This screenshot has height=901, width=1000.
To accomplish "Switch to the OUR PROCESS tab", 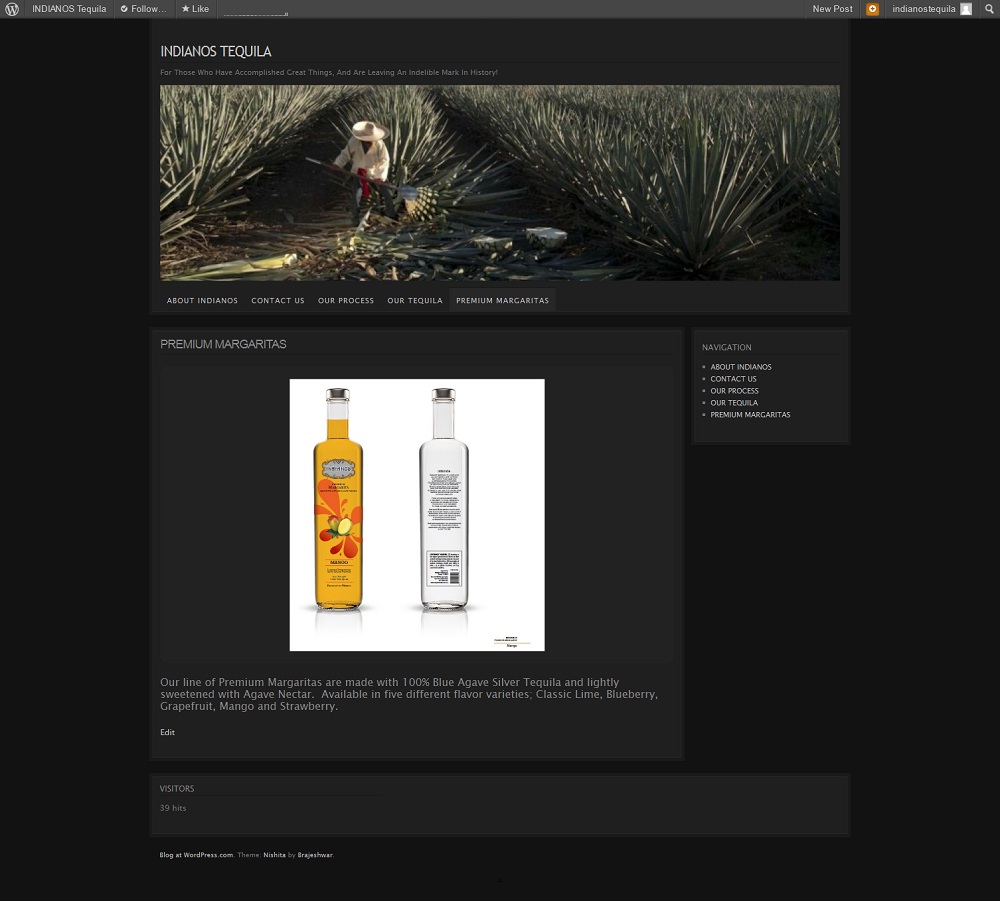I will click(345, 300).
